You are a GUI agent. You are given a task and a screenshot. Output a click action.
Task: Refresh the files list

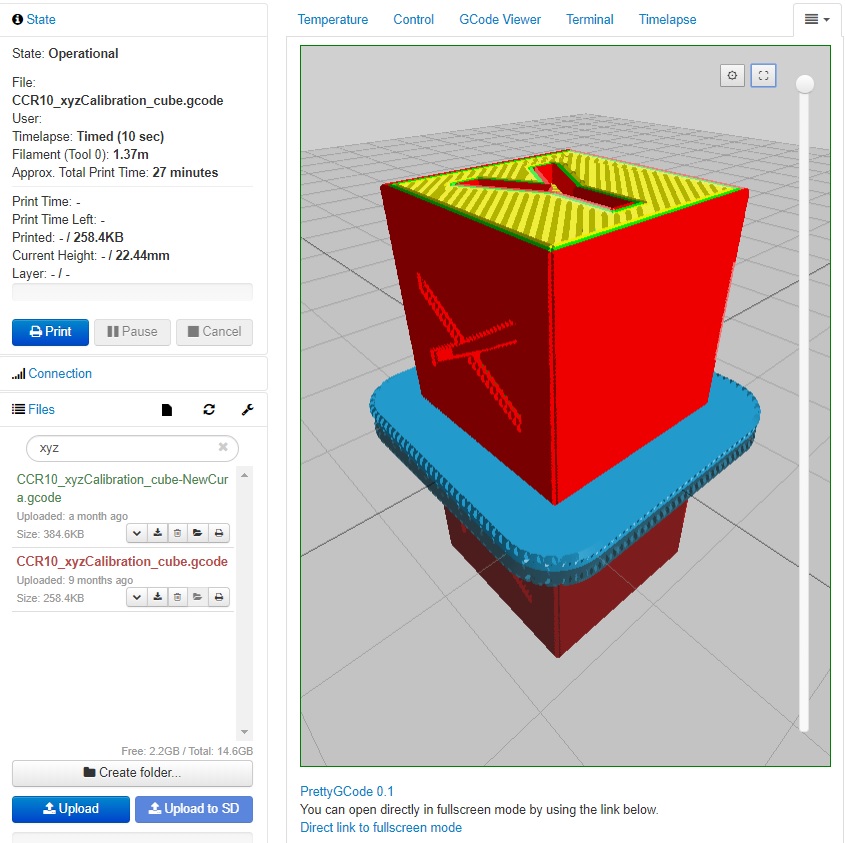208,409
